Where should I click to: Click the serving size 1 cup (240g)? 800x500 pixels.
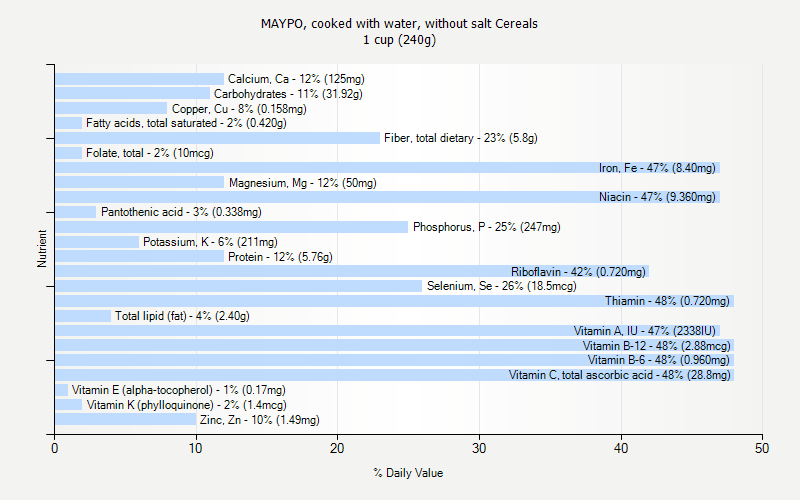(399, 40)
